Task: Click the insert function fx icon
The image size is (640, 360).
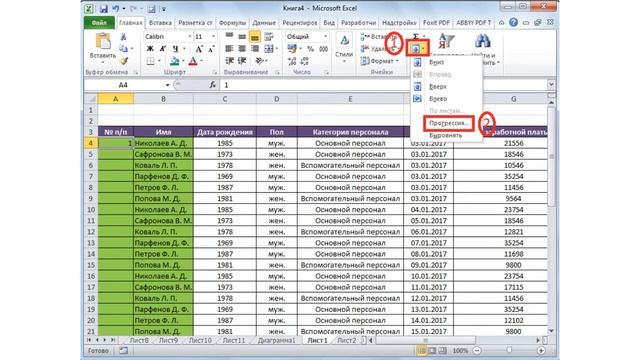Action: (212, 85)
